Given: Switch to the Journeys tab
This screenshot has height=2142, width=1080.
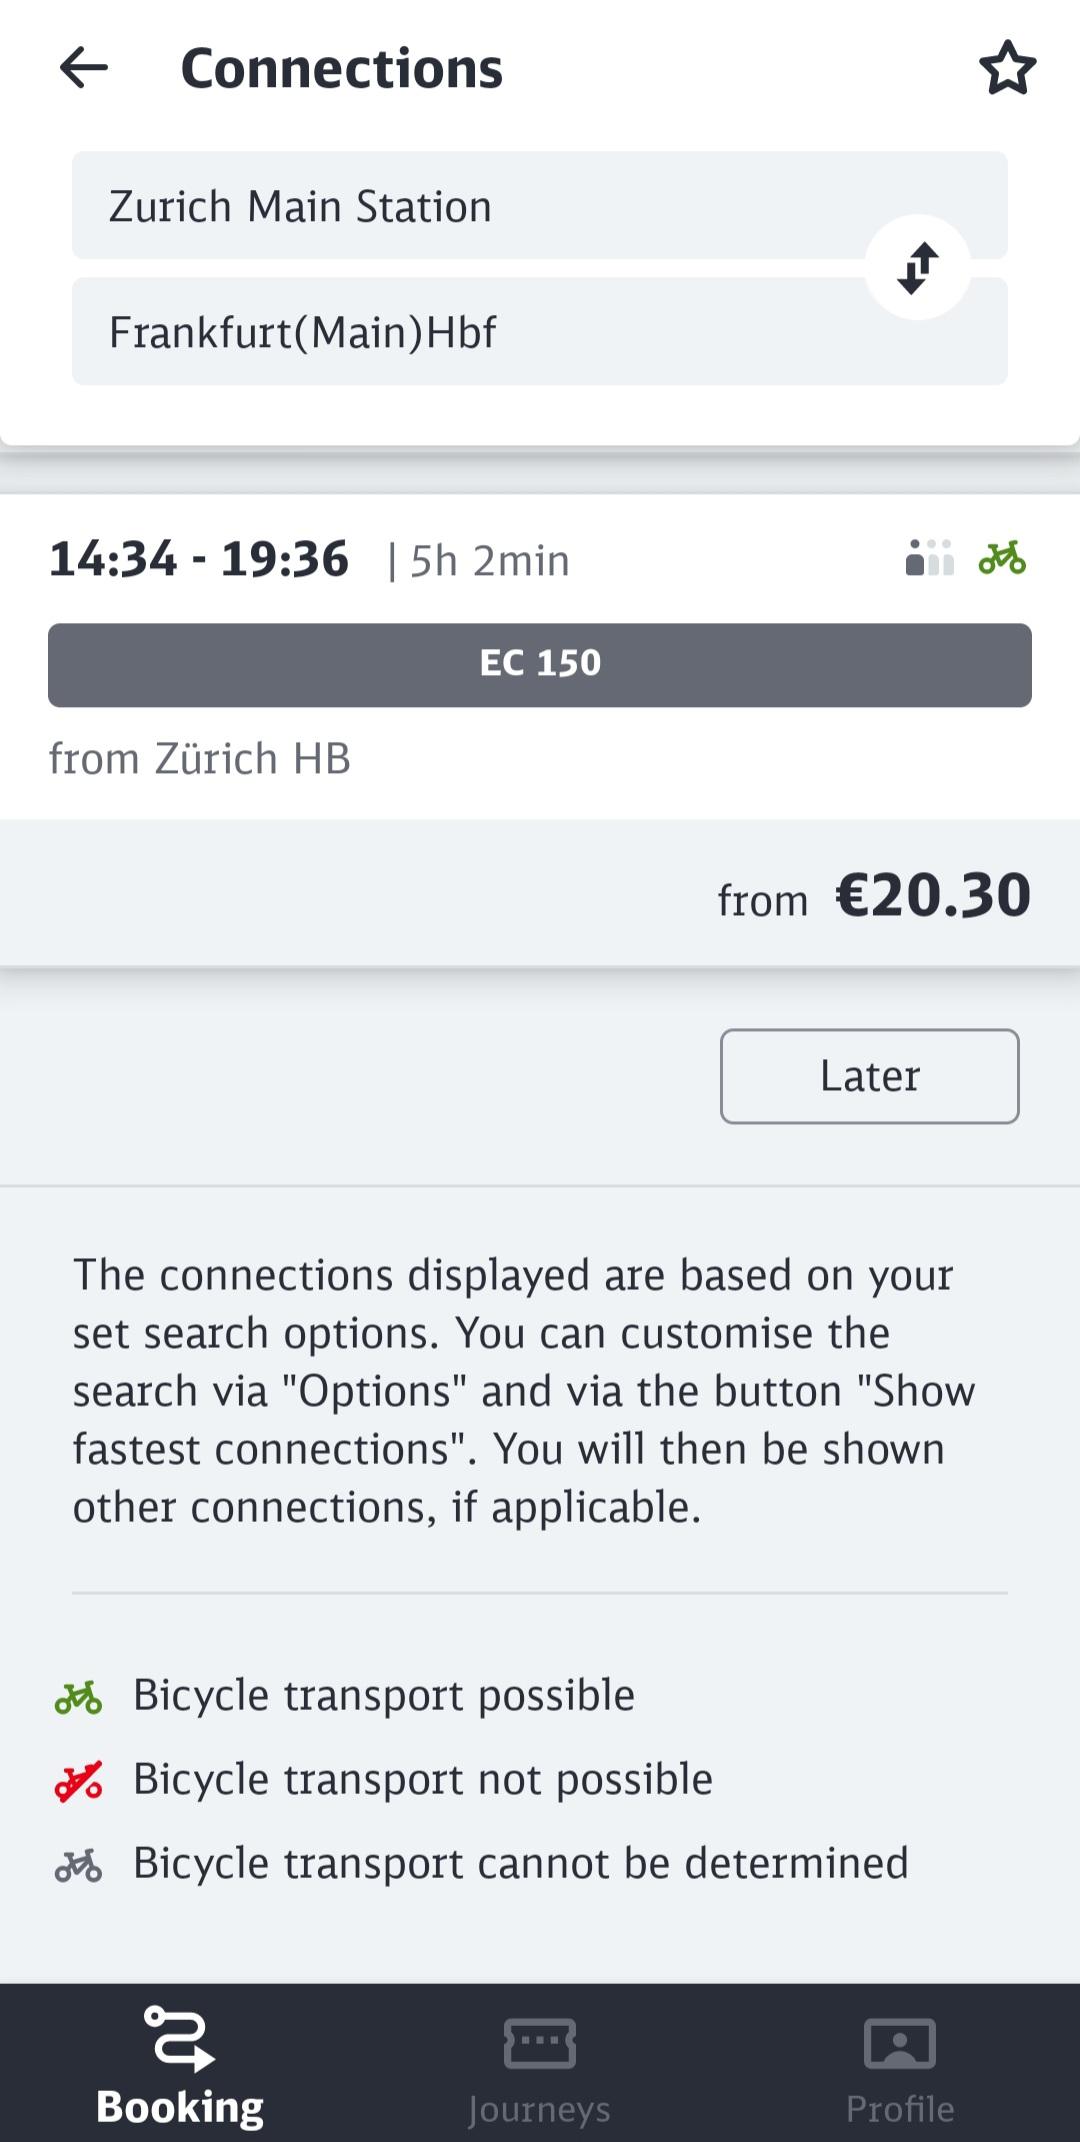Looking at the screenshot, I should pyautogui.click(x=540, y=2062).
